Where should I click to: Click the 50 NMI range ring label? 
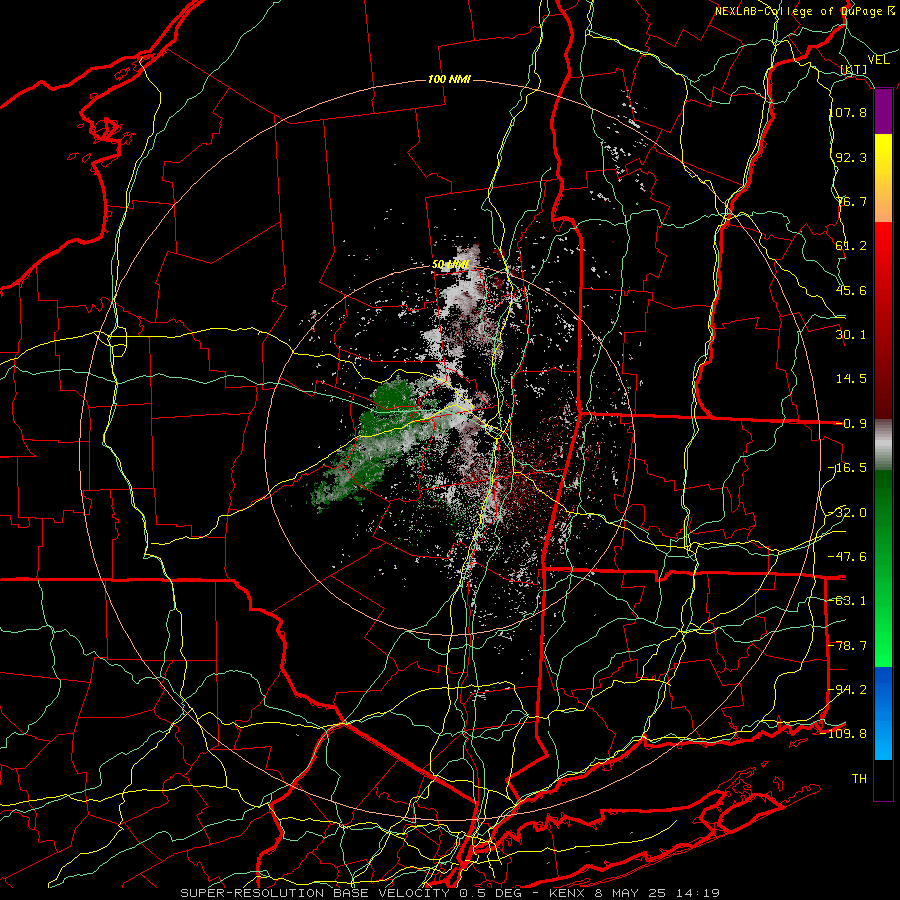(451, 264)
